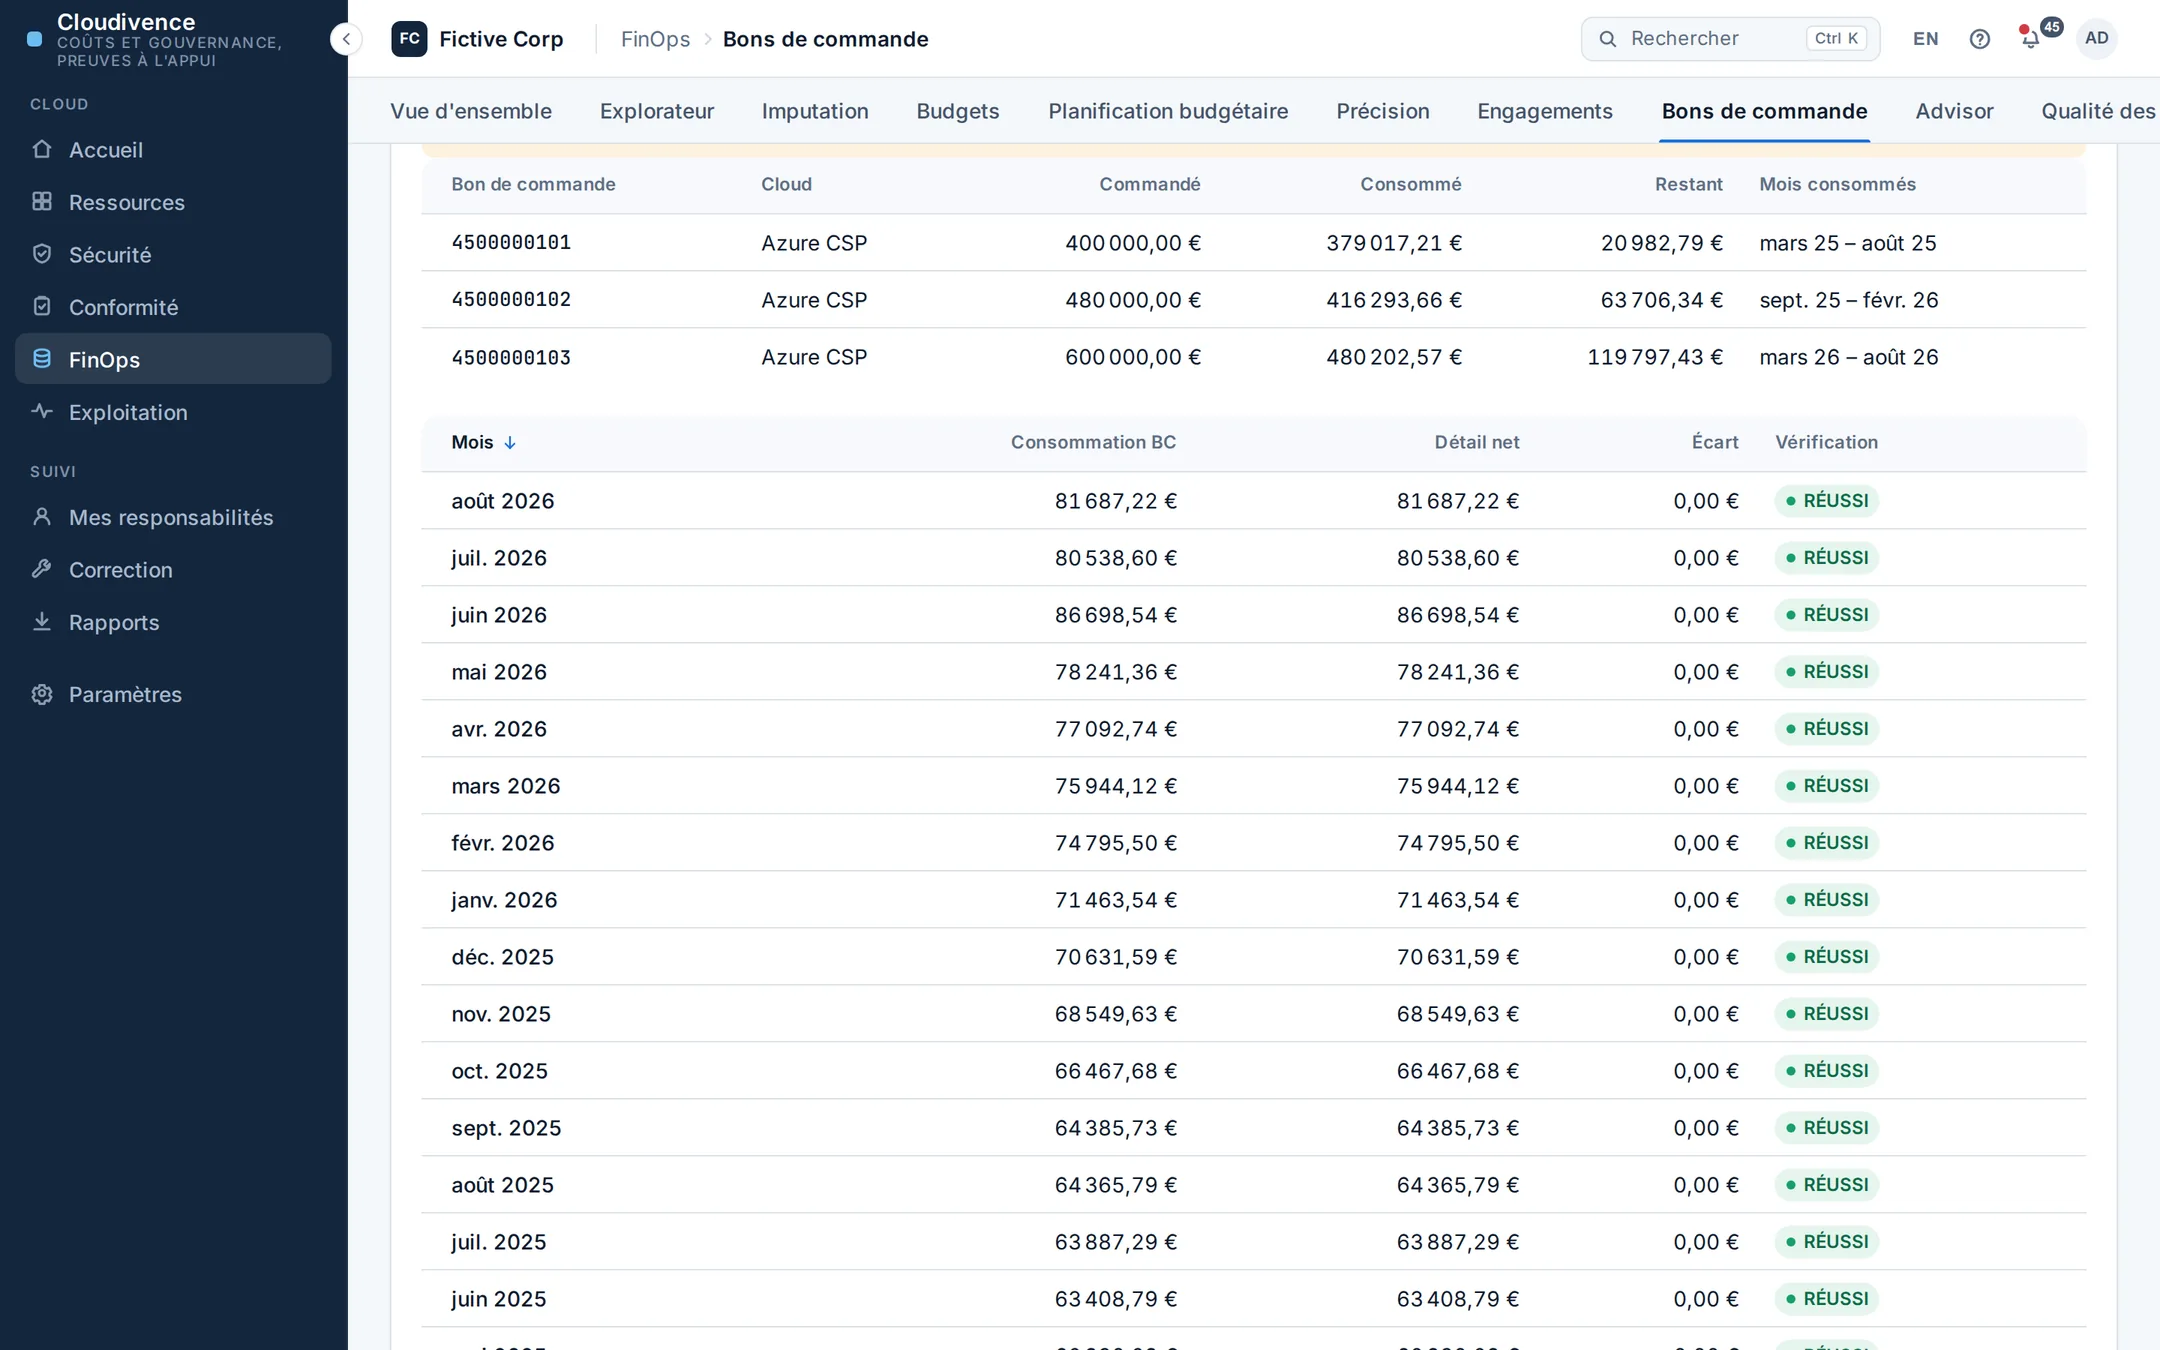
Task: Open the Advisor tab
Action: tap(1954, 111)
